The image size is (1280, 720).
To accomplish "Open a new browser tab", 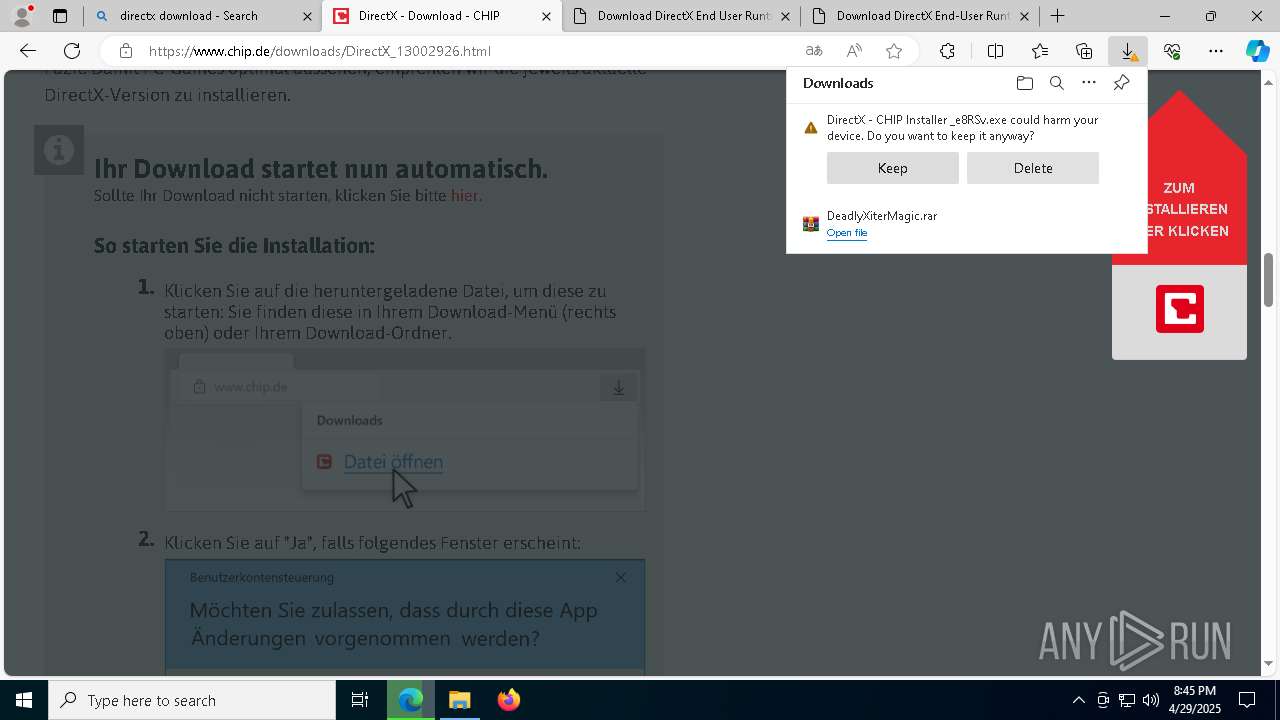I will pyautogui.click(x=1057, y=16).
